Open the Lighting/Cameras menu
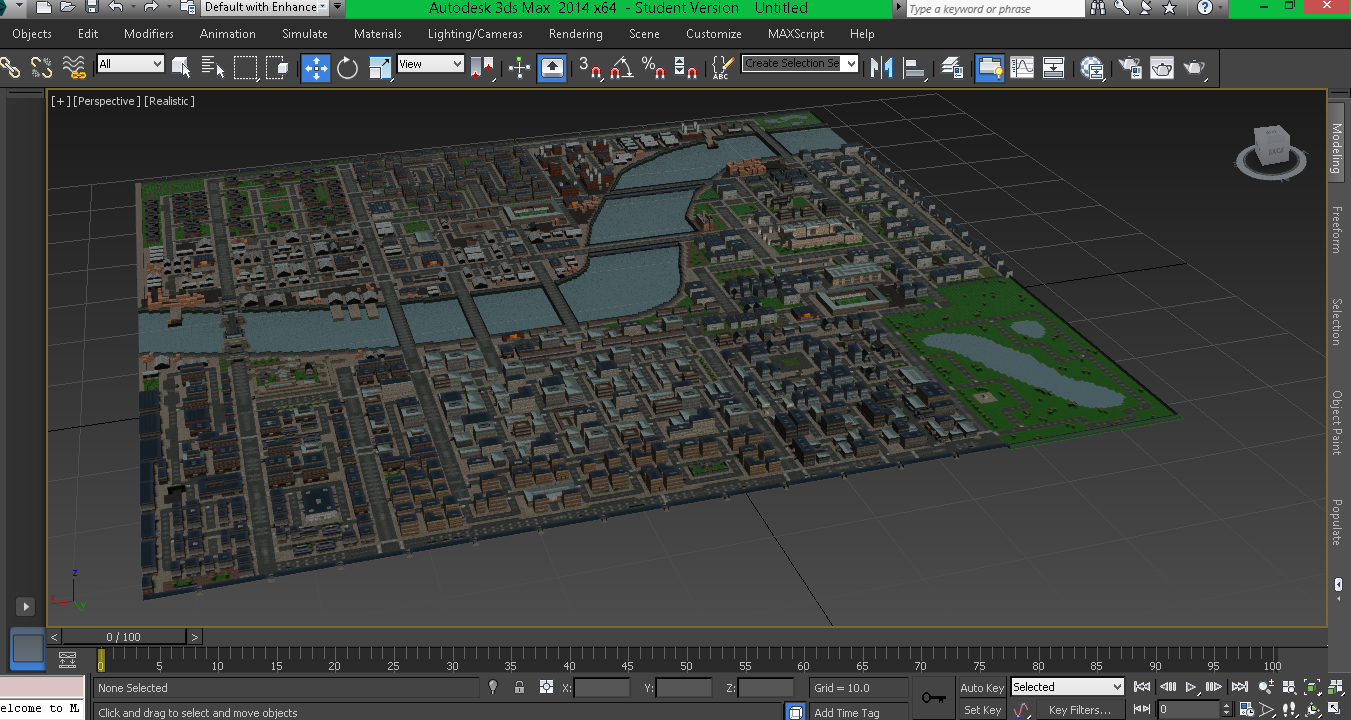This screenshot has width=1351, height=720. tap(475, 33)
